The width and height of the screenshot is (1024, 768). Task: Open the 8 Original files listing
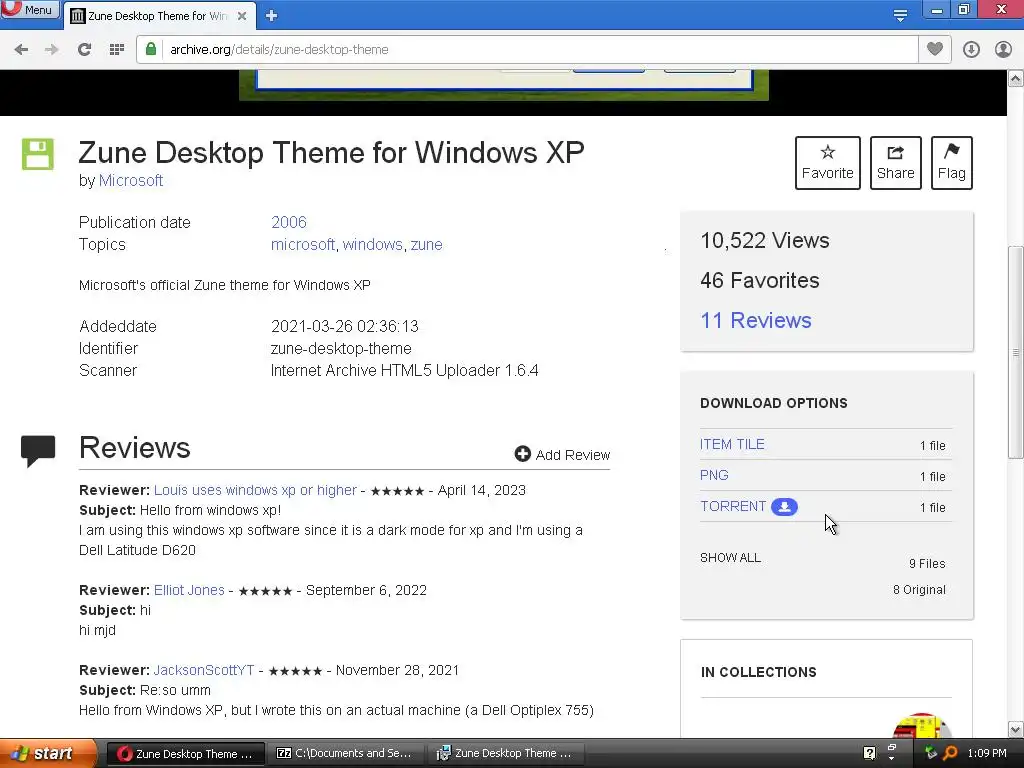pyautogui.click(x=919, y=590)
